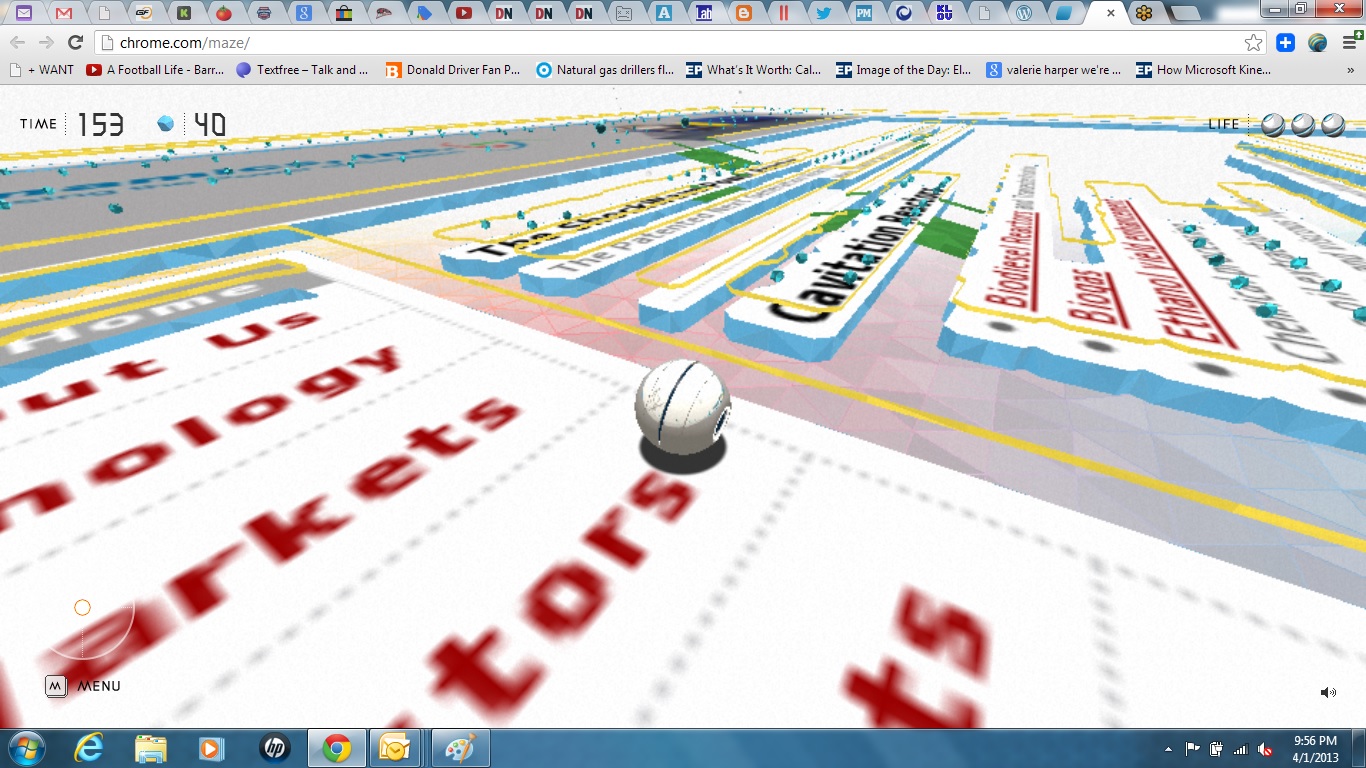Go back to the previous page
Viewport: 1366px width, 768px height.
click(x=17, y=42)
